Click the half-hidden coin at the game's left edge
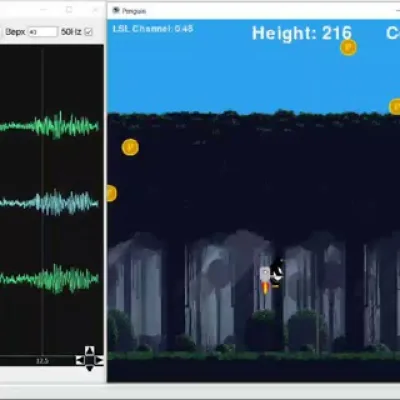Image resolution: width=400 pixels, height=400 pixels. pos(111,193)
